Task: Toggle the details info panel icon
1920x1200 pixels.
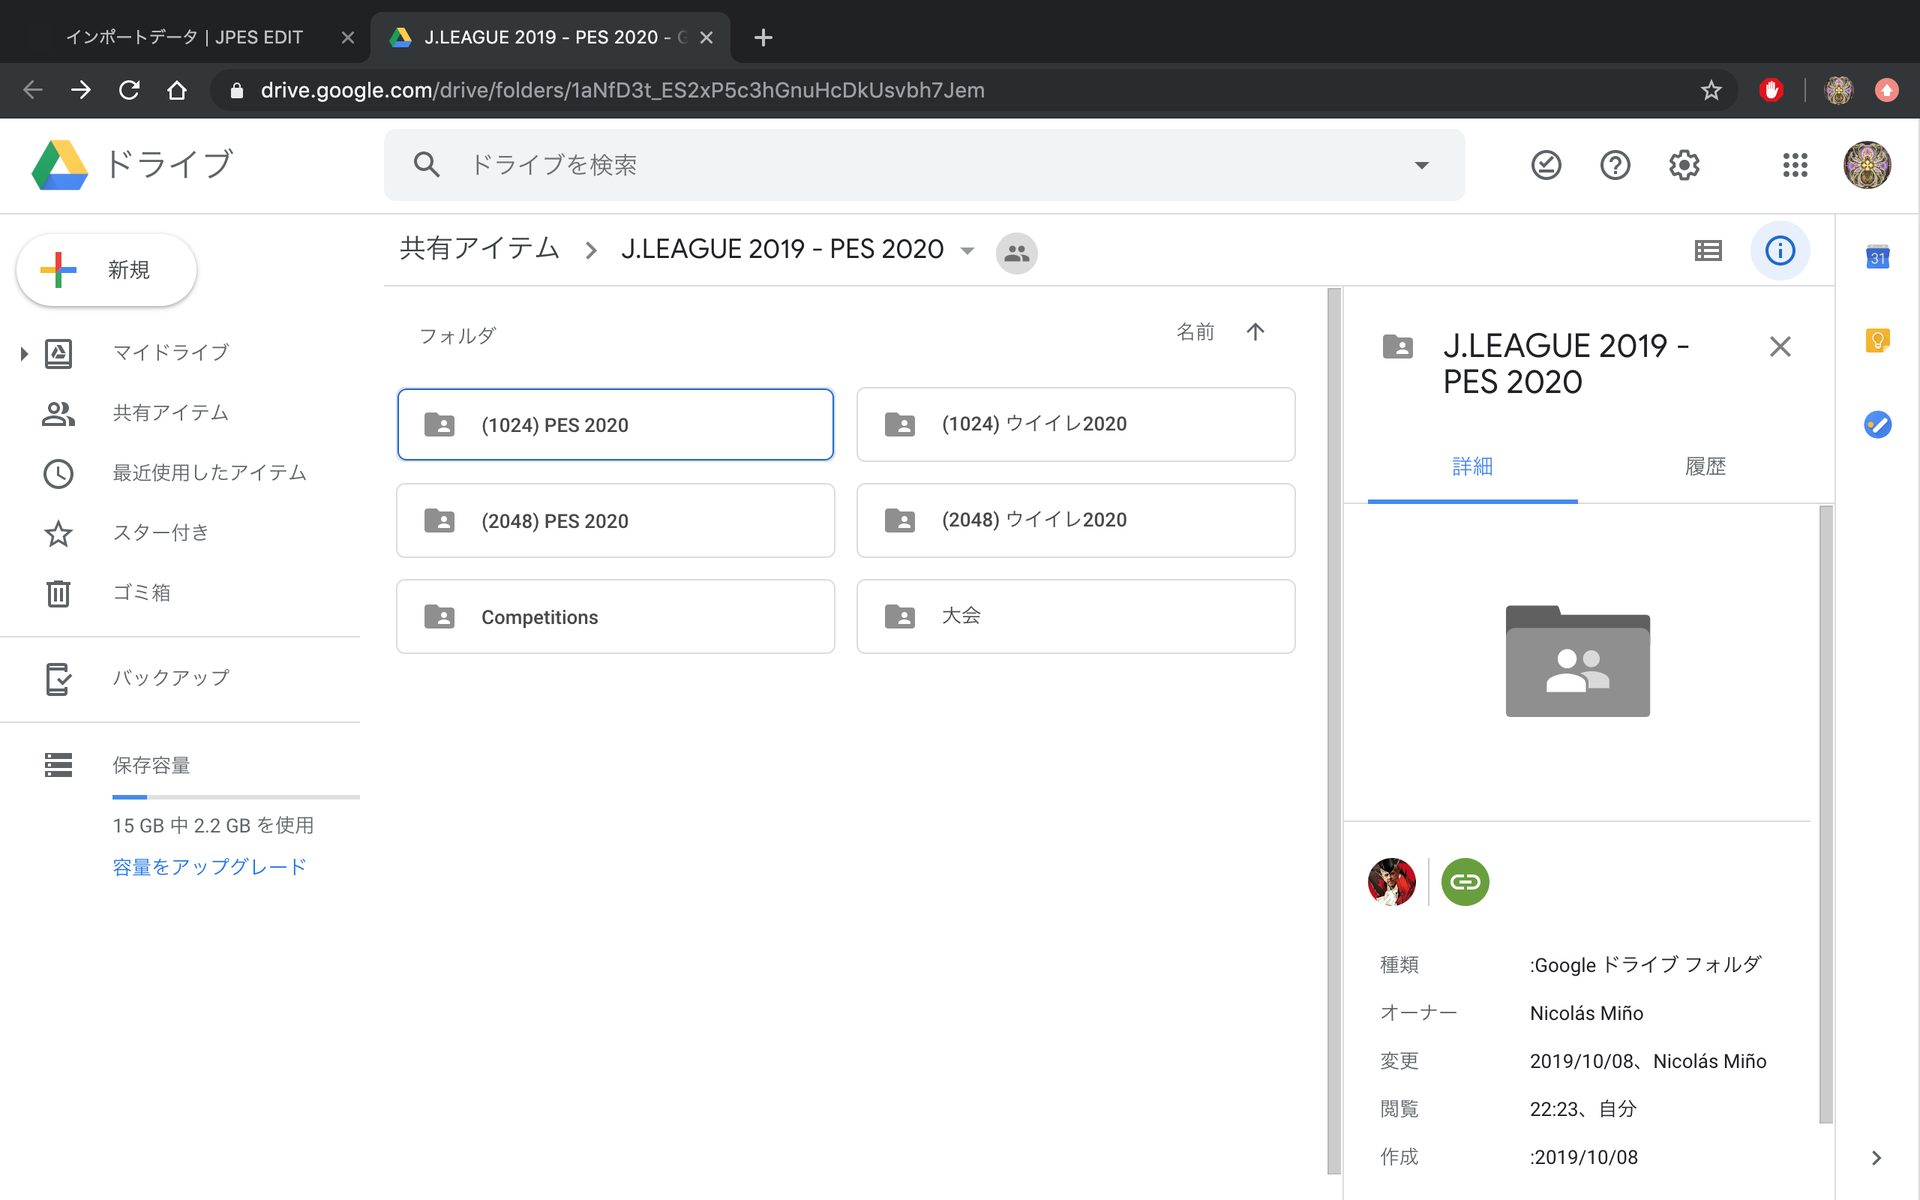Action: click(1780, 251)
